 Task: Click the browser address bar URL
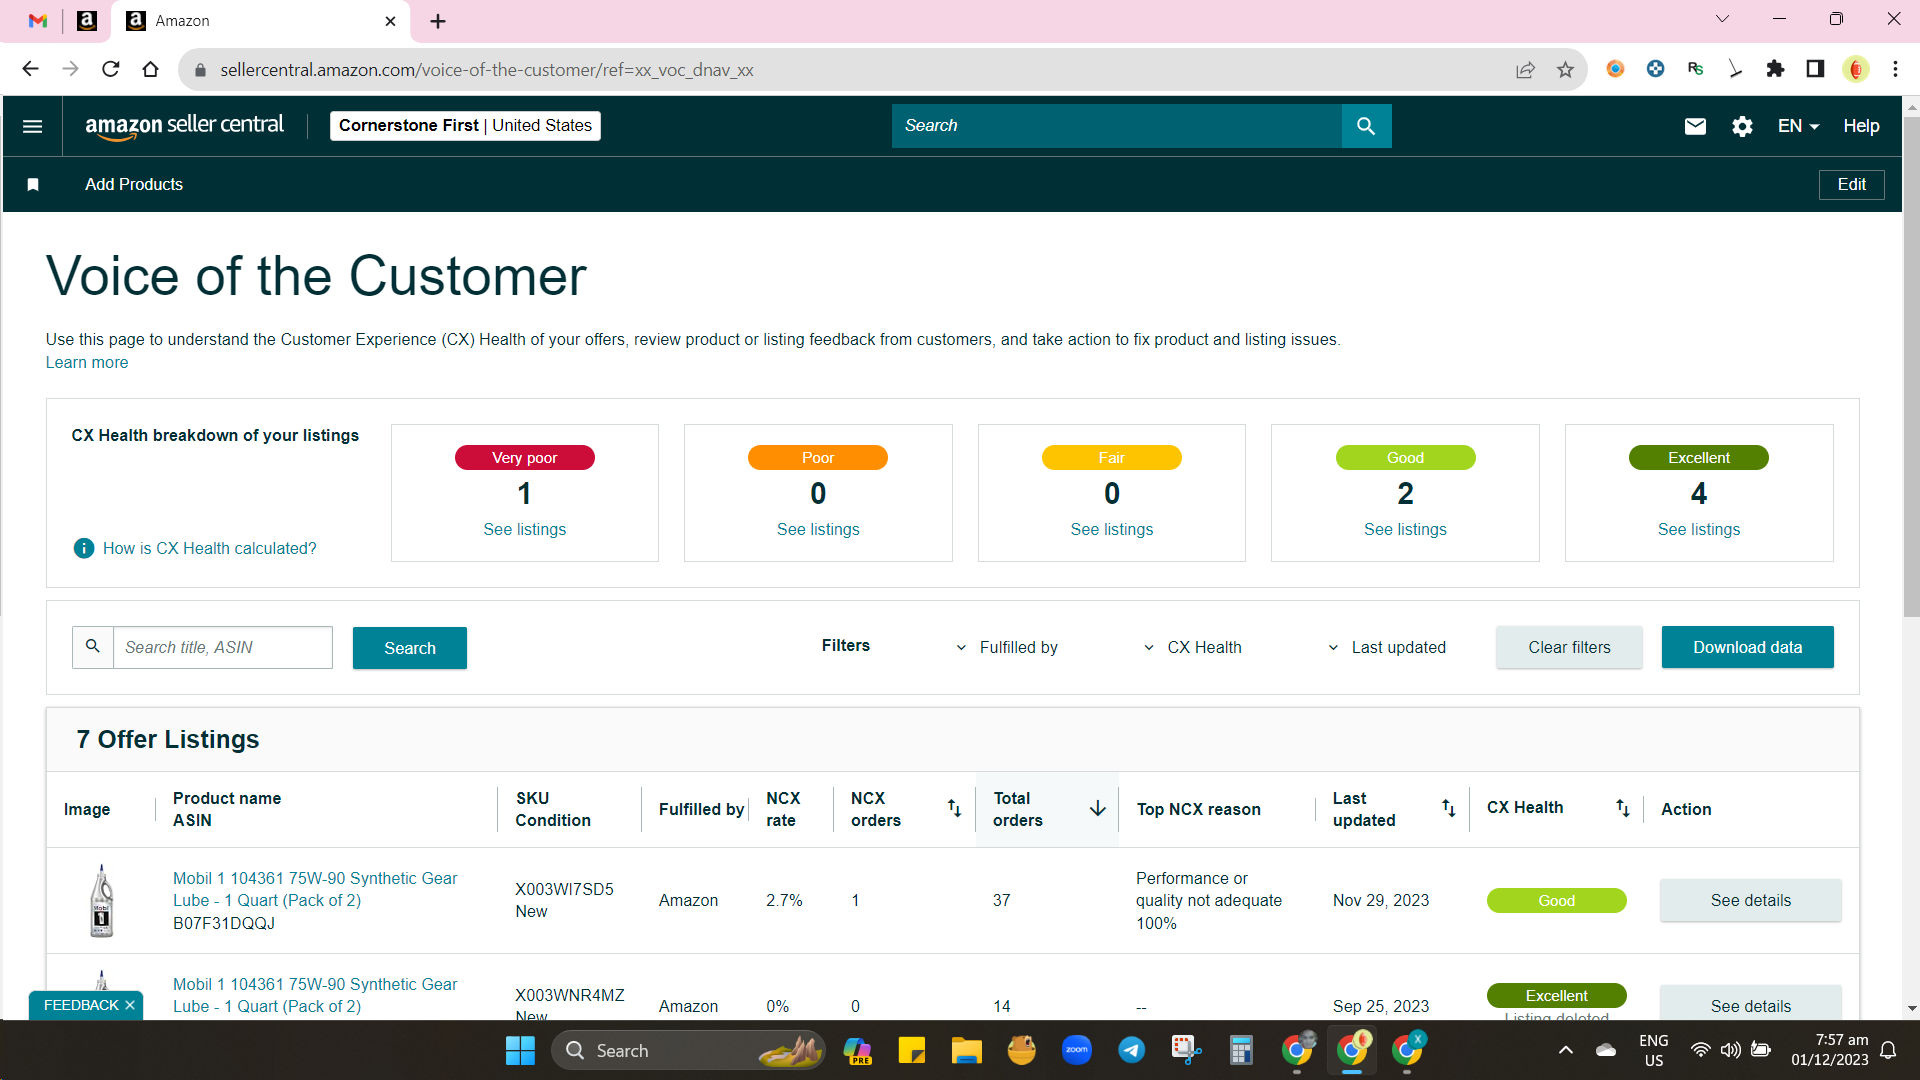[x=487, y=70]
